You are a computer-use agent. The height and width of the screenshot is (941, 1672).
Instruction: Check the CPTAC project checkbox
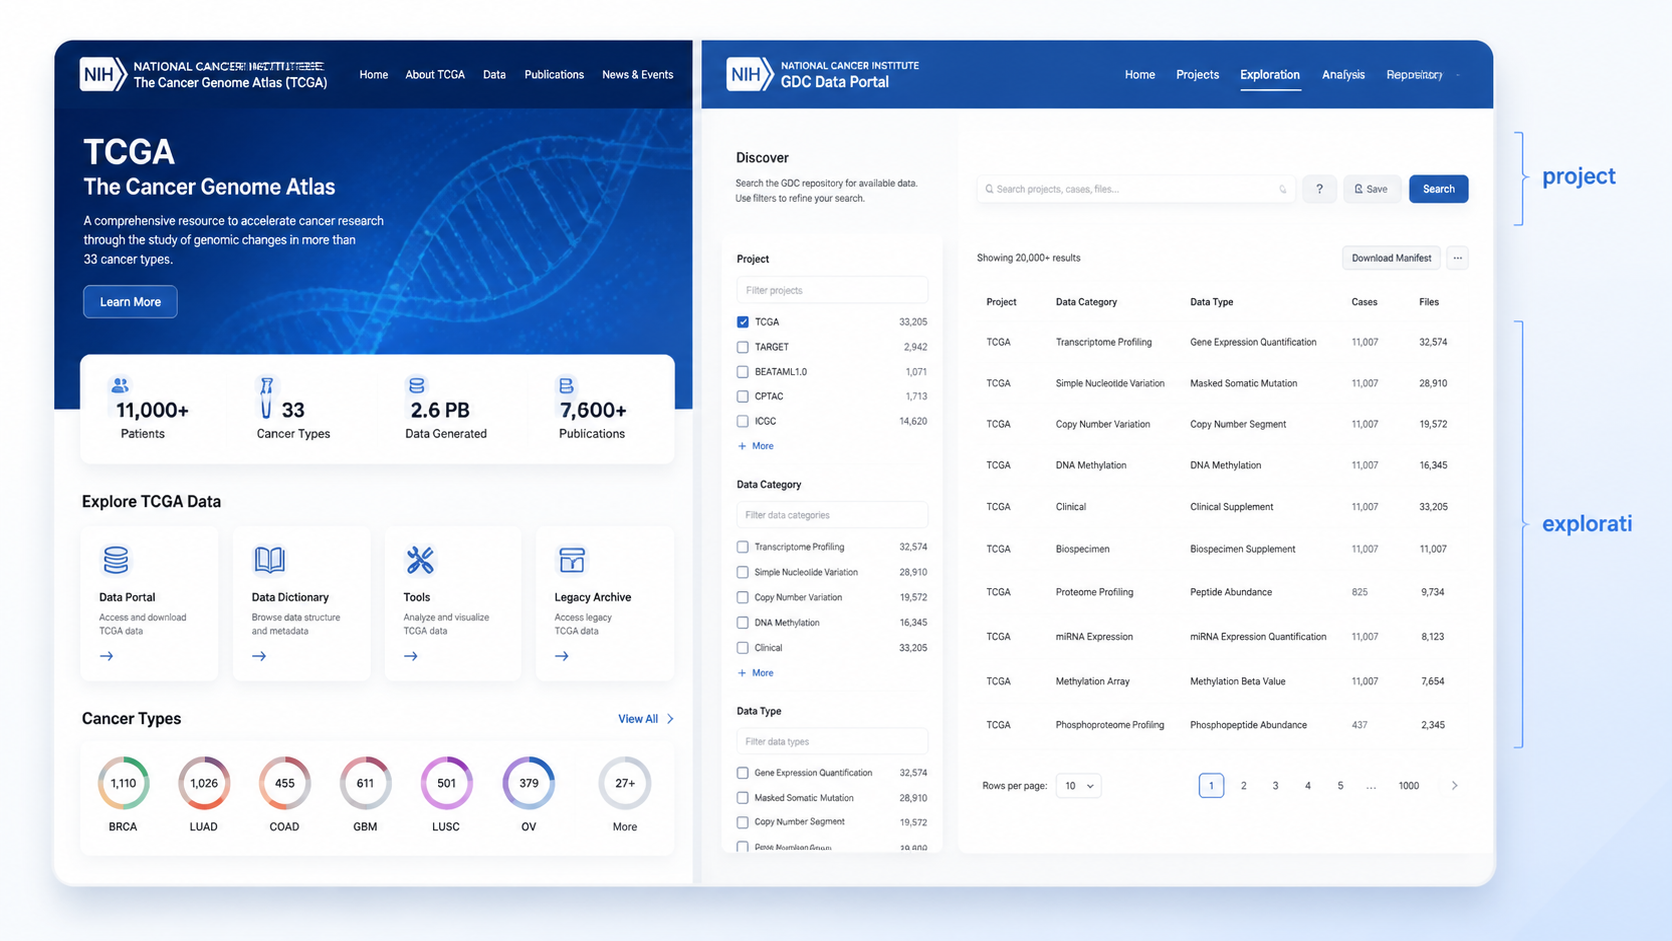742,396
